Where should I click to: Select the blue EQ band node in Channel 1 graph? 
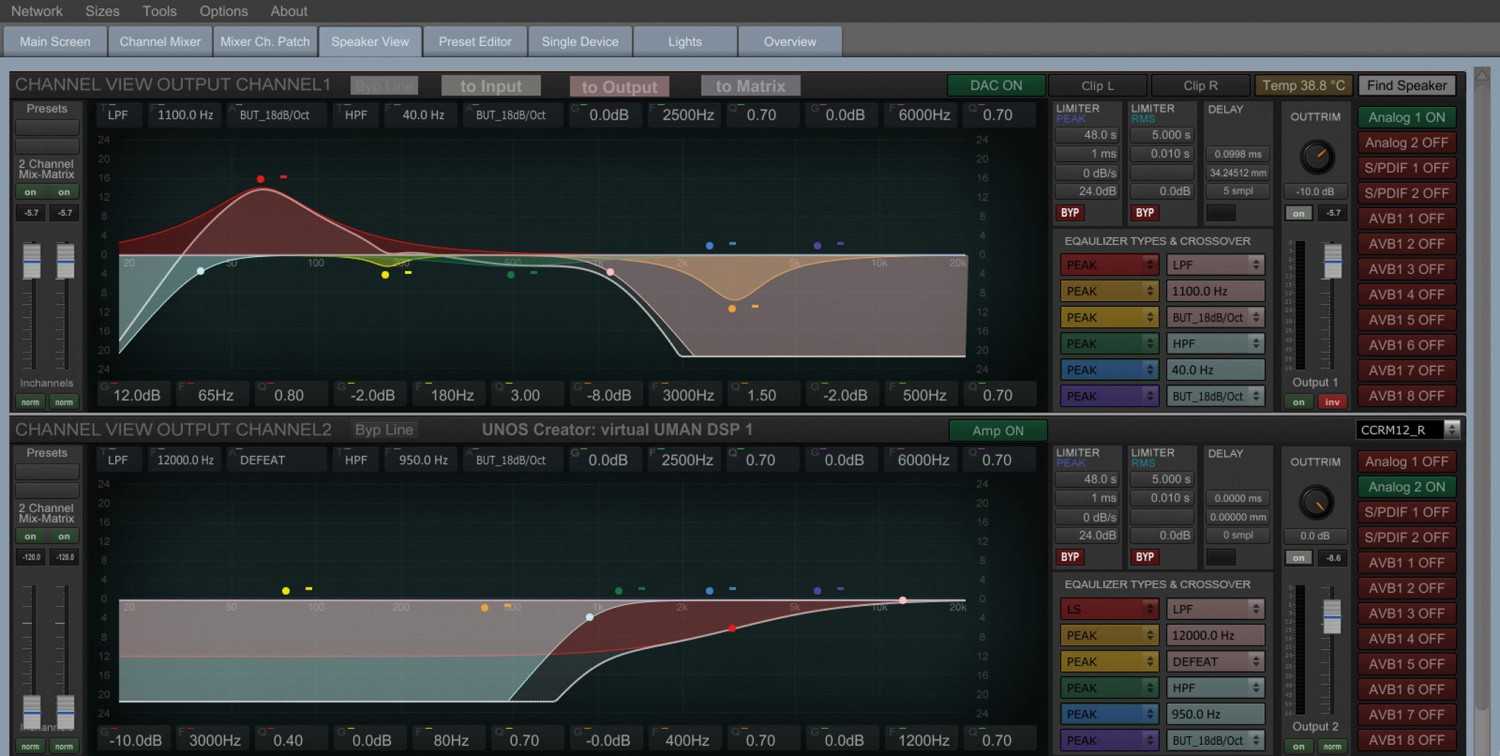click(709, 245)
